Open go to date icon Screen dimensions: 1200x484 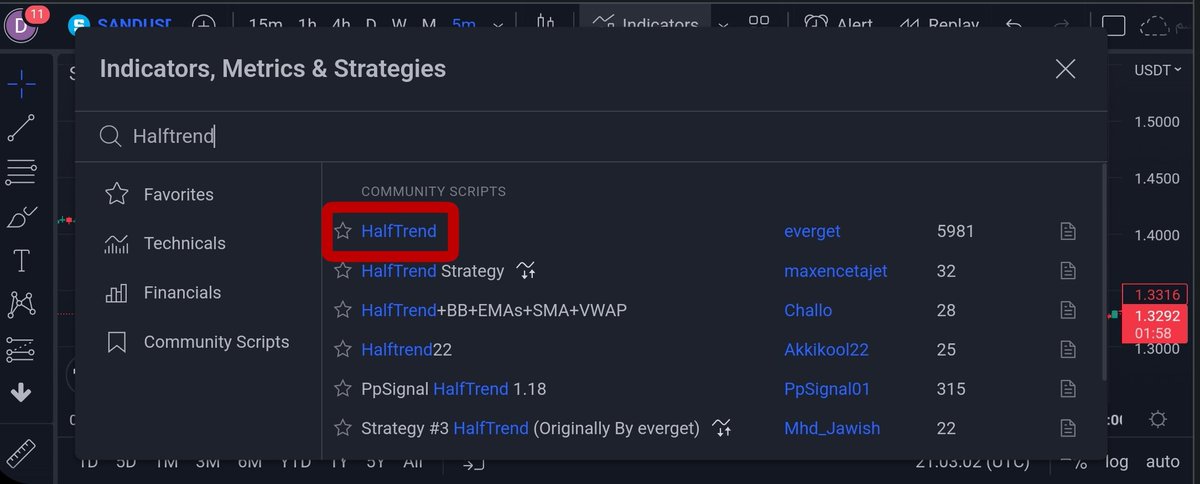coord(473,463)
